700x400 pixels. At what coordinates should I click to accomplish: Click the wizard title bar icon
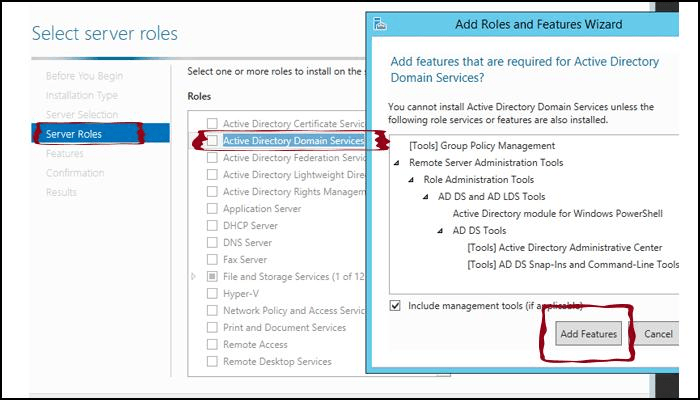(379, 24)
